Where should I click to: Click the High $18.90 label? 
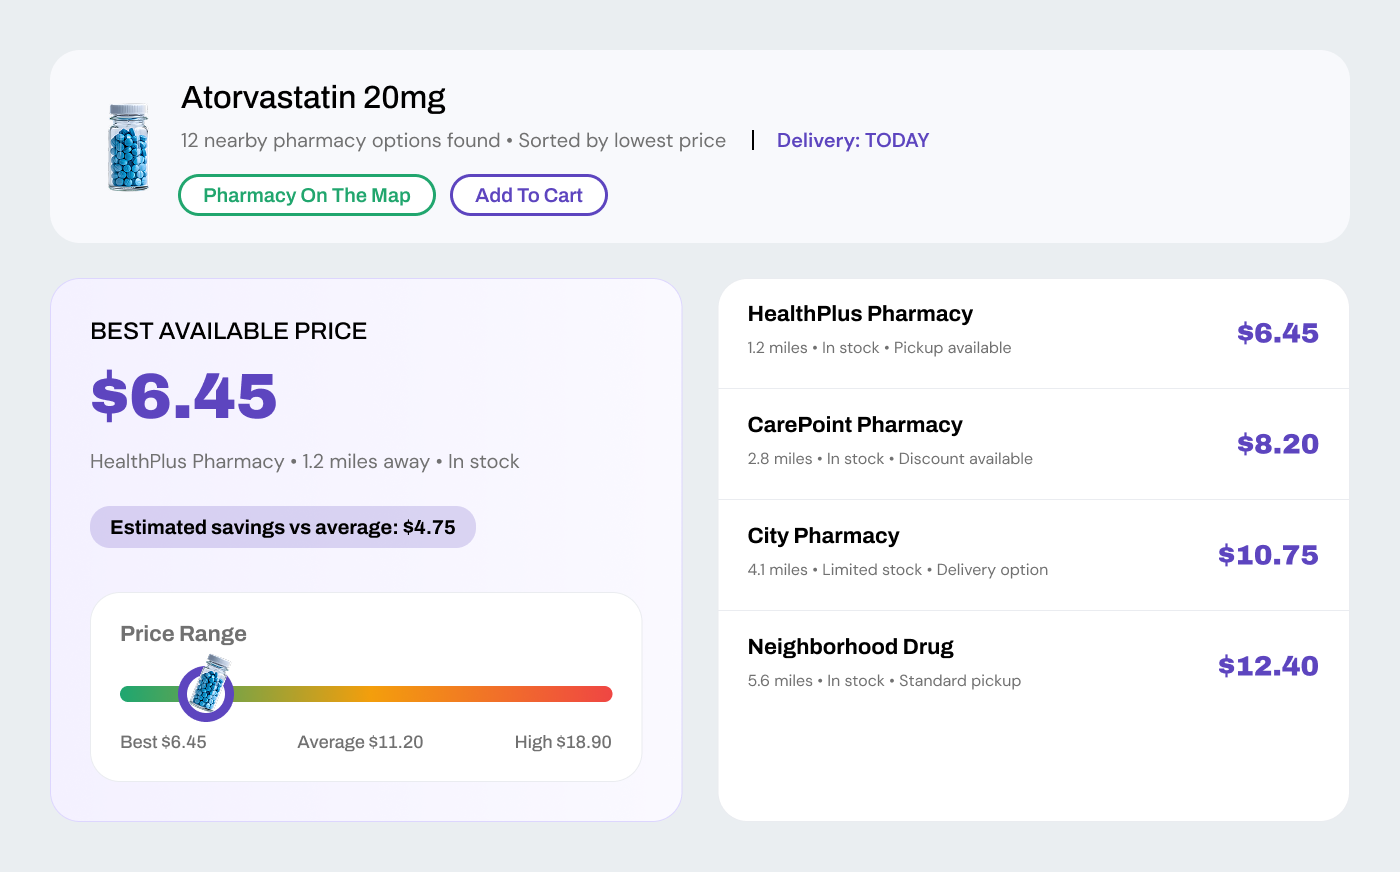point(563,742)
